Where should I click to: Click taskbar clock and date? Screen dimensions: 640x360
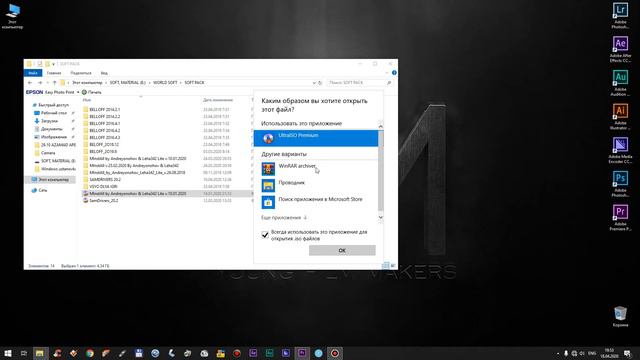point(609,353)
